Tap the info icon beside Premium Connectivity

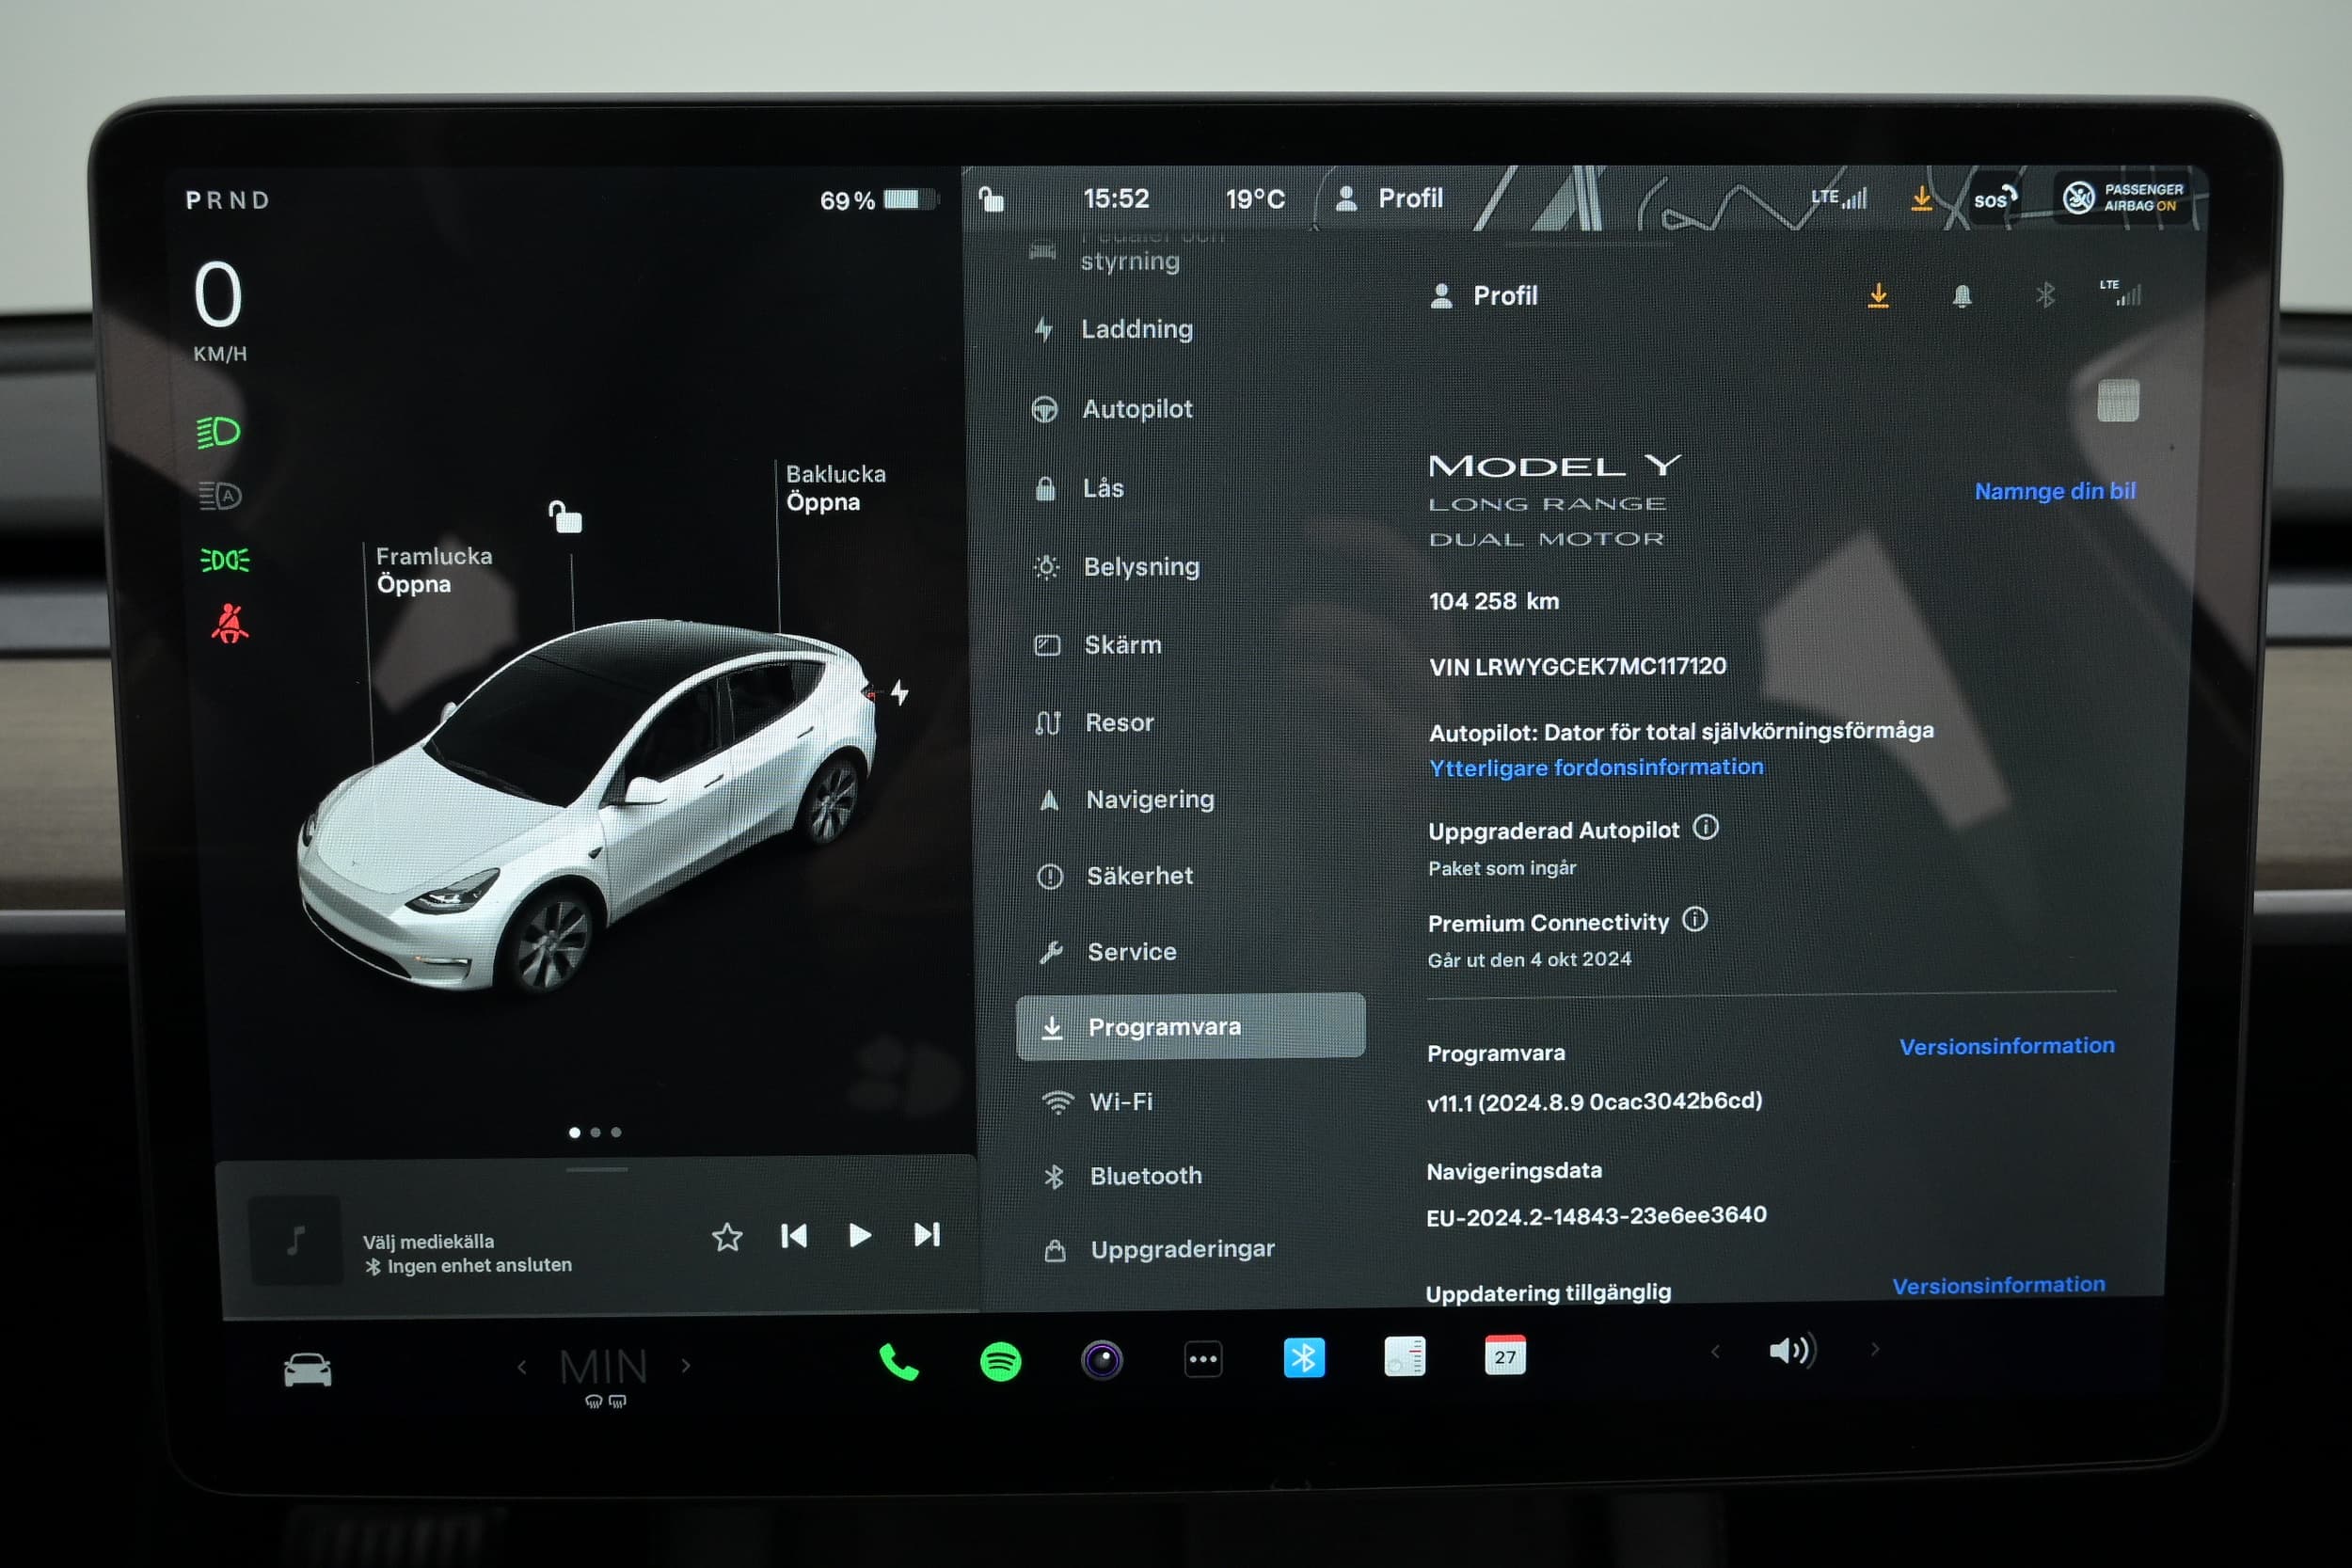[1695, 919]
